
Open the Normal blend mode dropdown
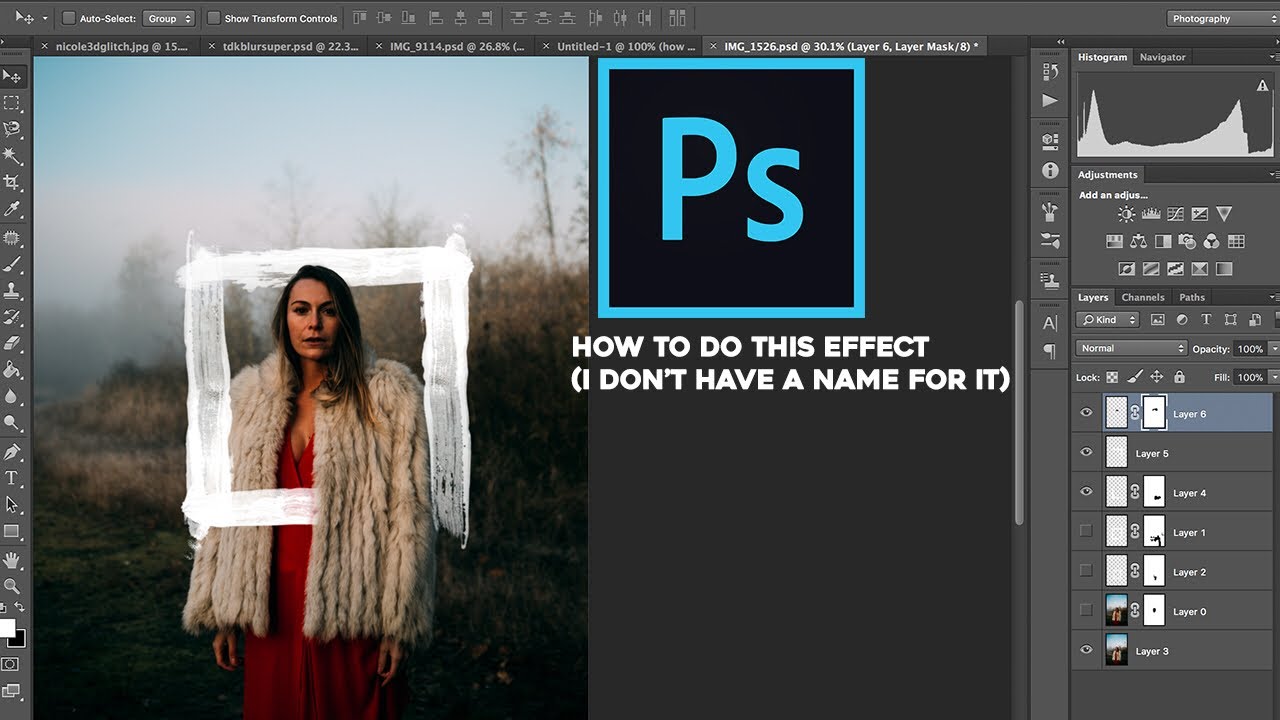tap(1131, 348)
